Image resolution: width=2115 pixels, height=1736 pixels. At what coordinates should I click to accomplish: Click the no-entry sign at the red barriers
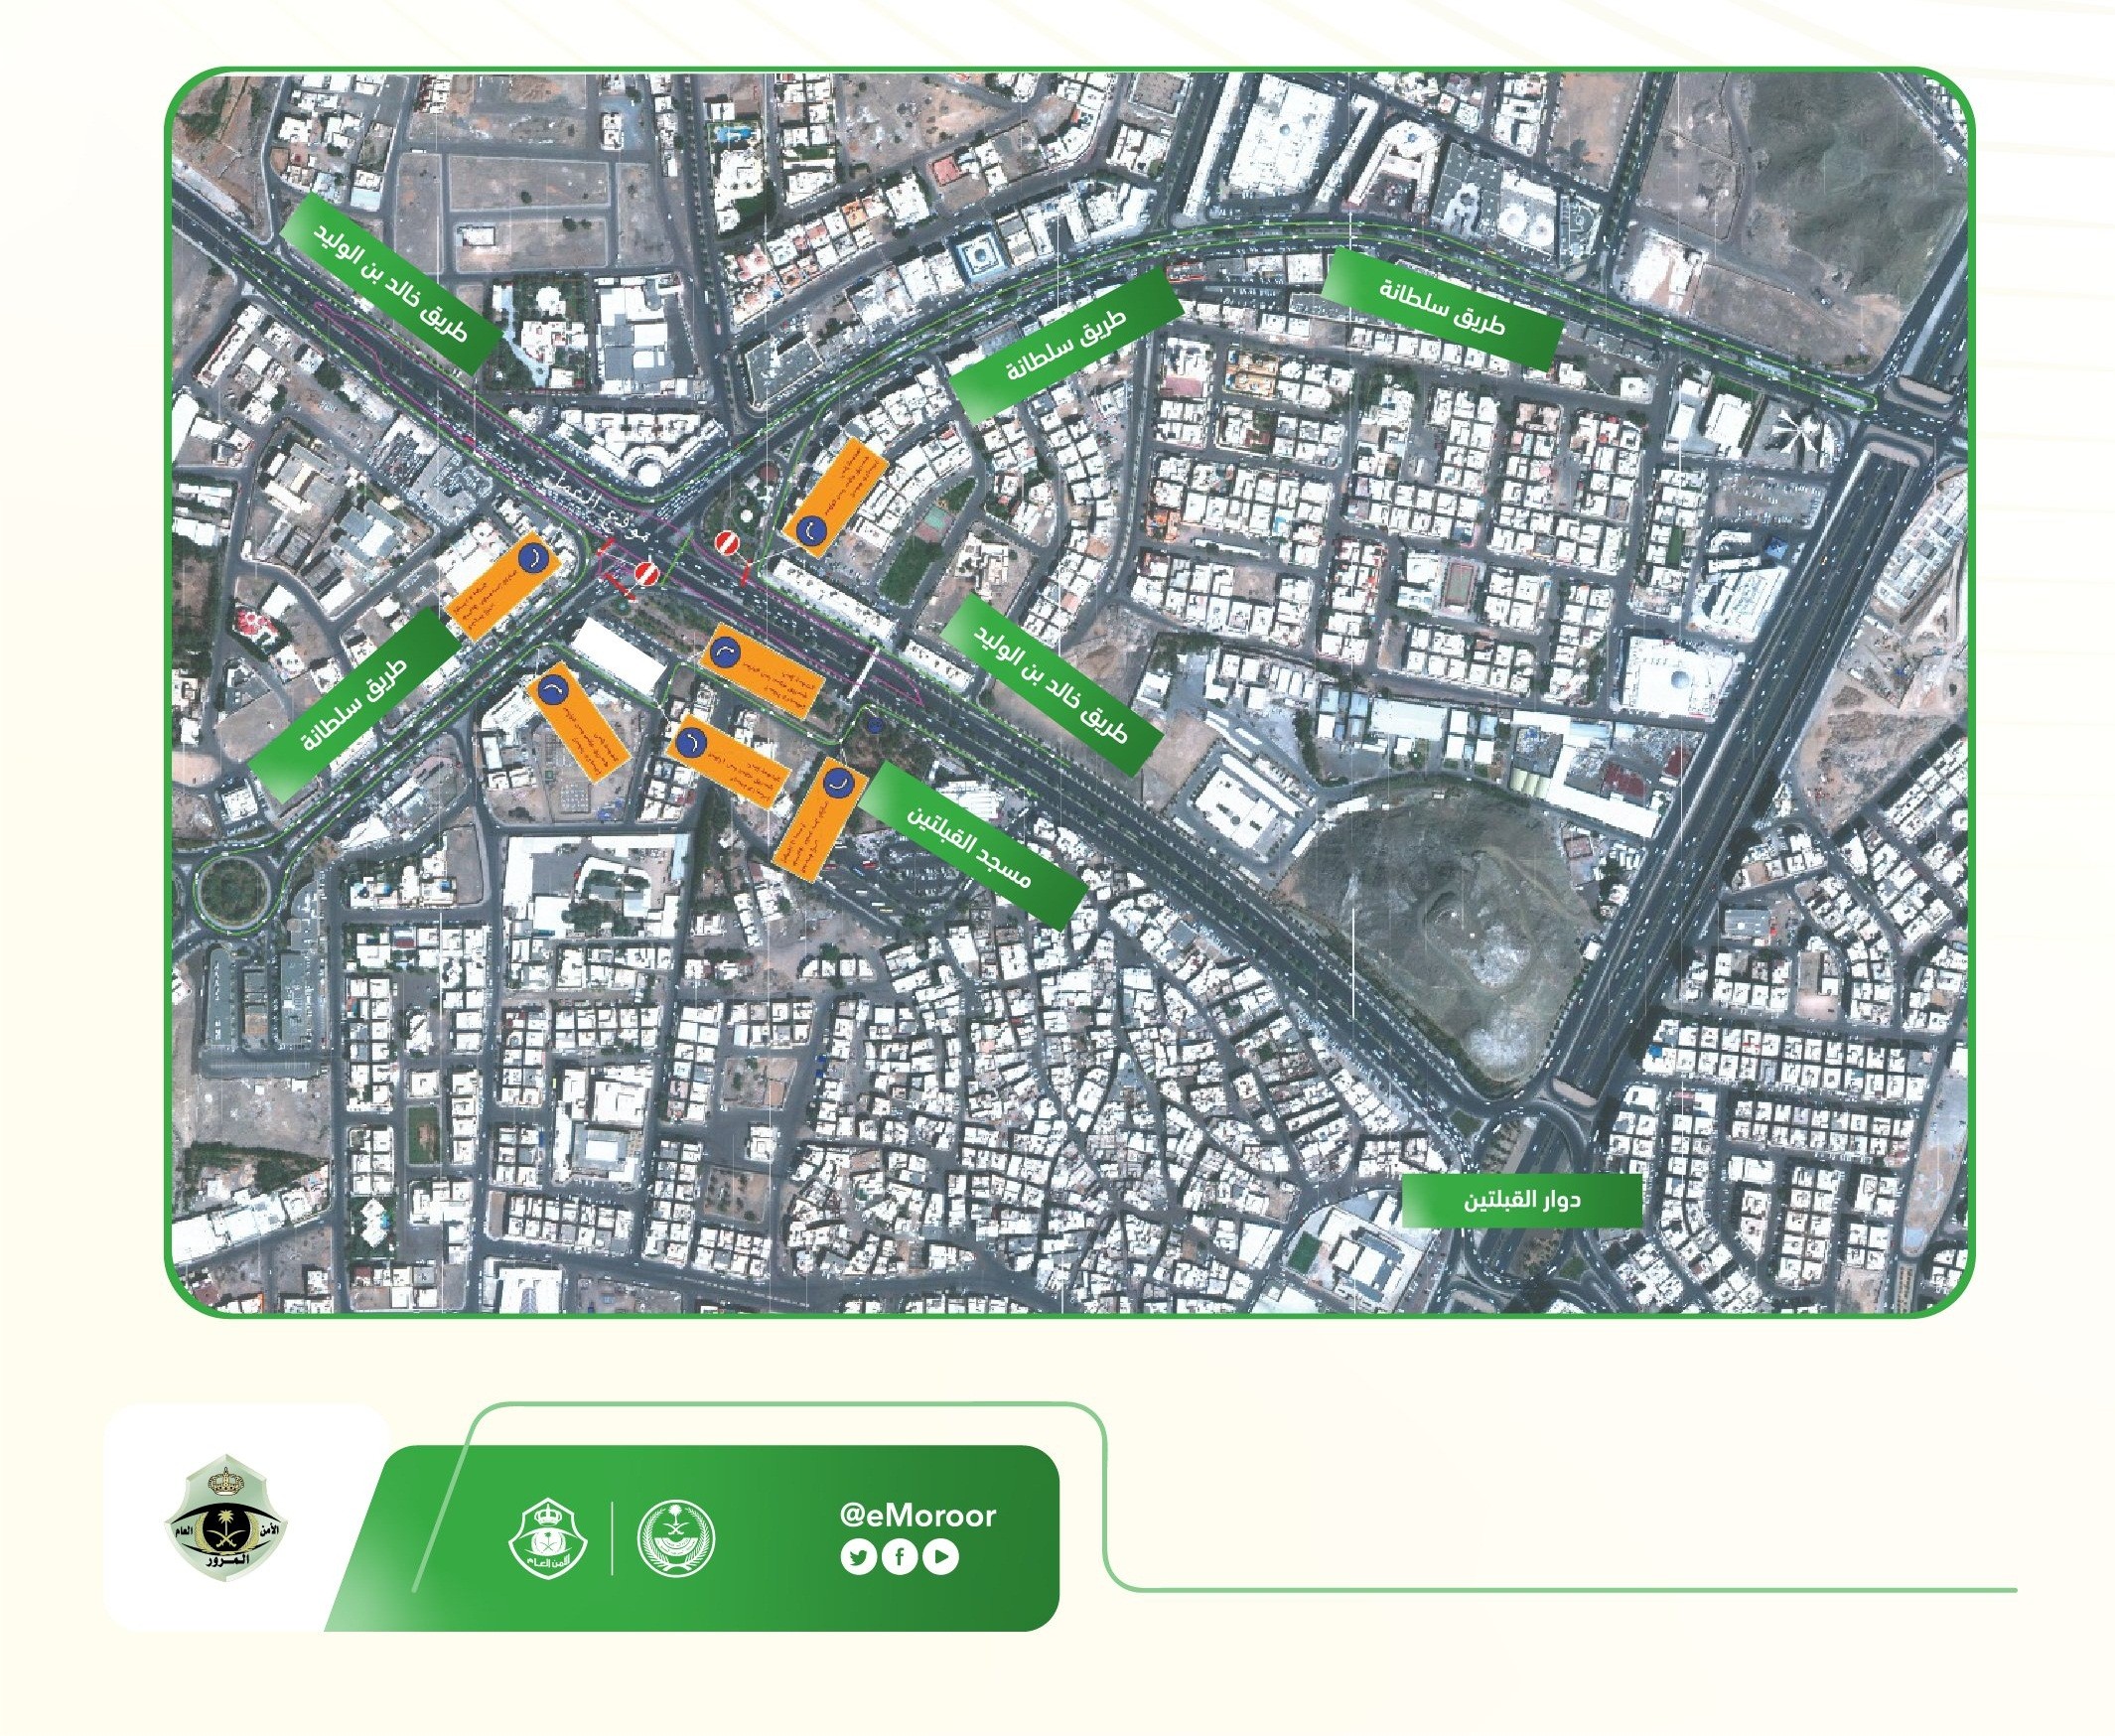click(647, 574)
